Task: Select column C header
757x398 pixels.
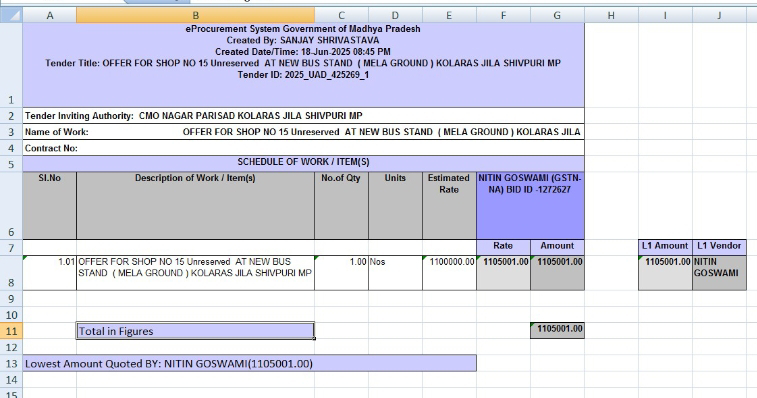Action: click(341, 15)
